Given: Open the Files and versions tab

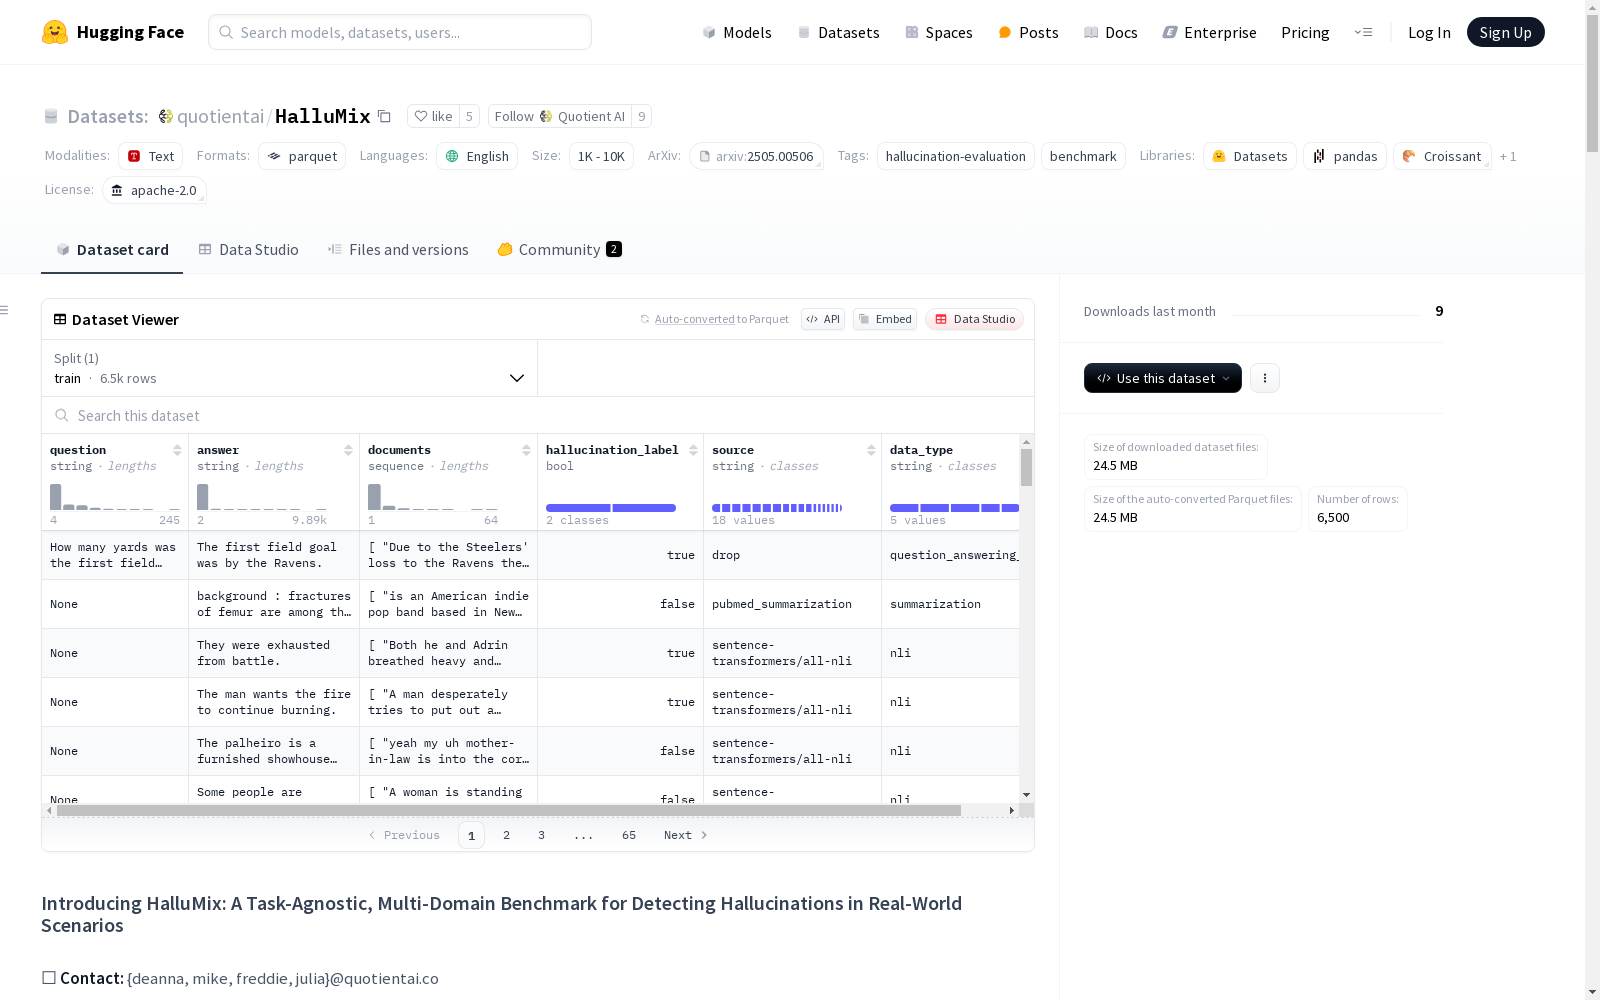Looking at the screenshot, I should click(x=398, y=249).
